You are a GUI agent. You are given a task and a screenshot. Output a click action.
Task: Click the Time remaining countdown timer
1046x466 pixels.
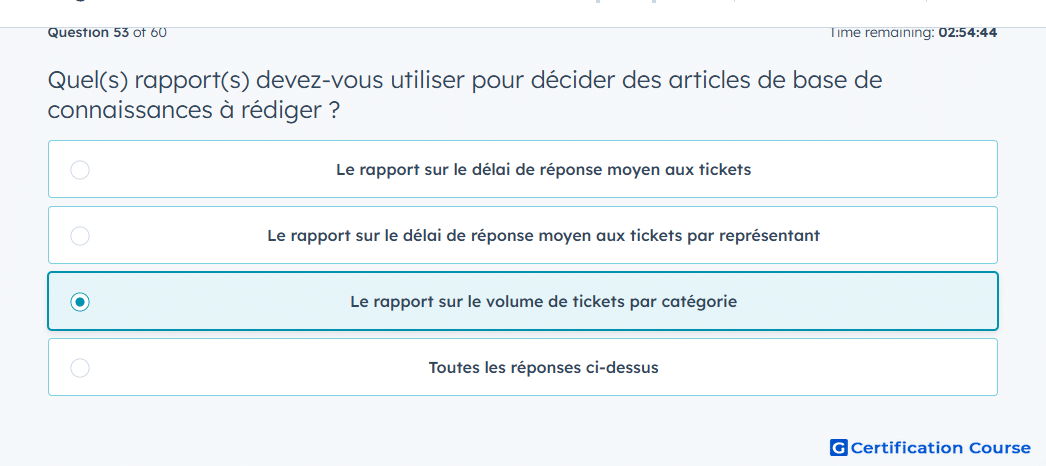point(913,32)
